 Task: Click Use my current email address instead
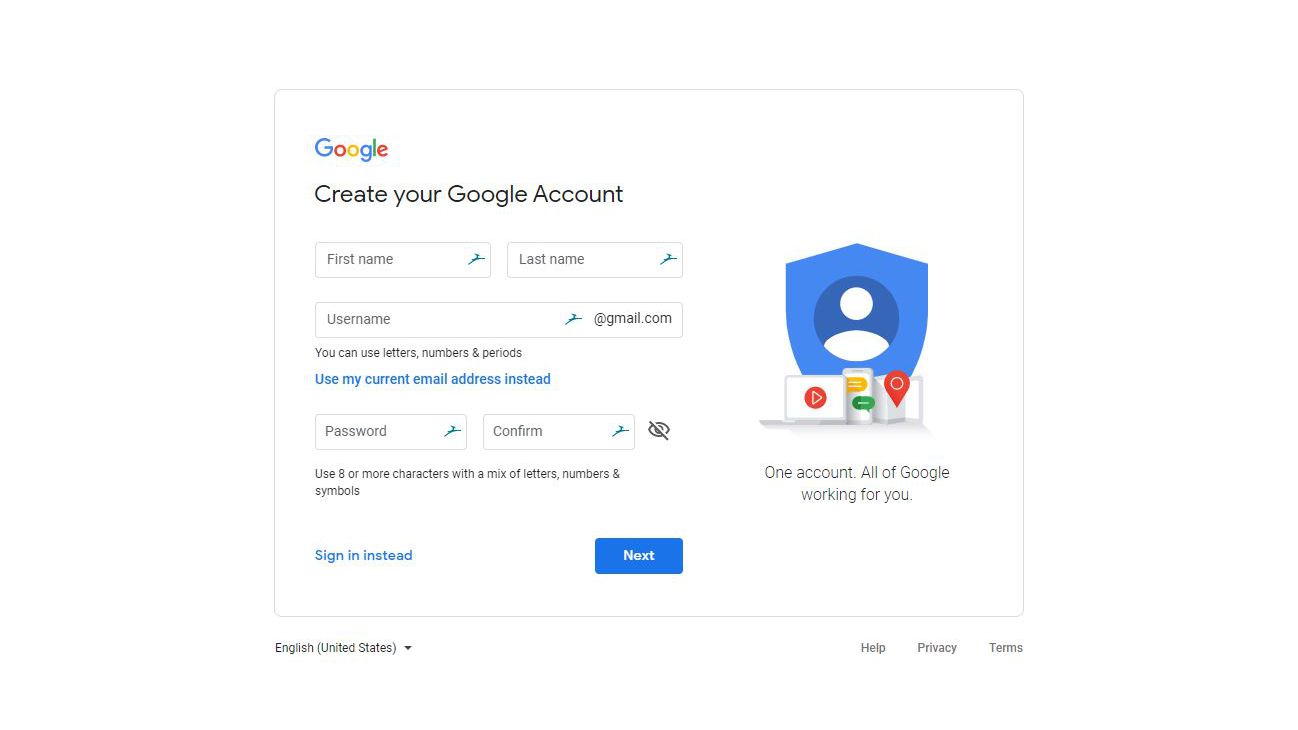(x=432, y=379)
